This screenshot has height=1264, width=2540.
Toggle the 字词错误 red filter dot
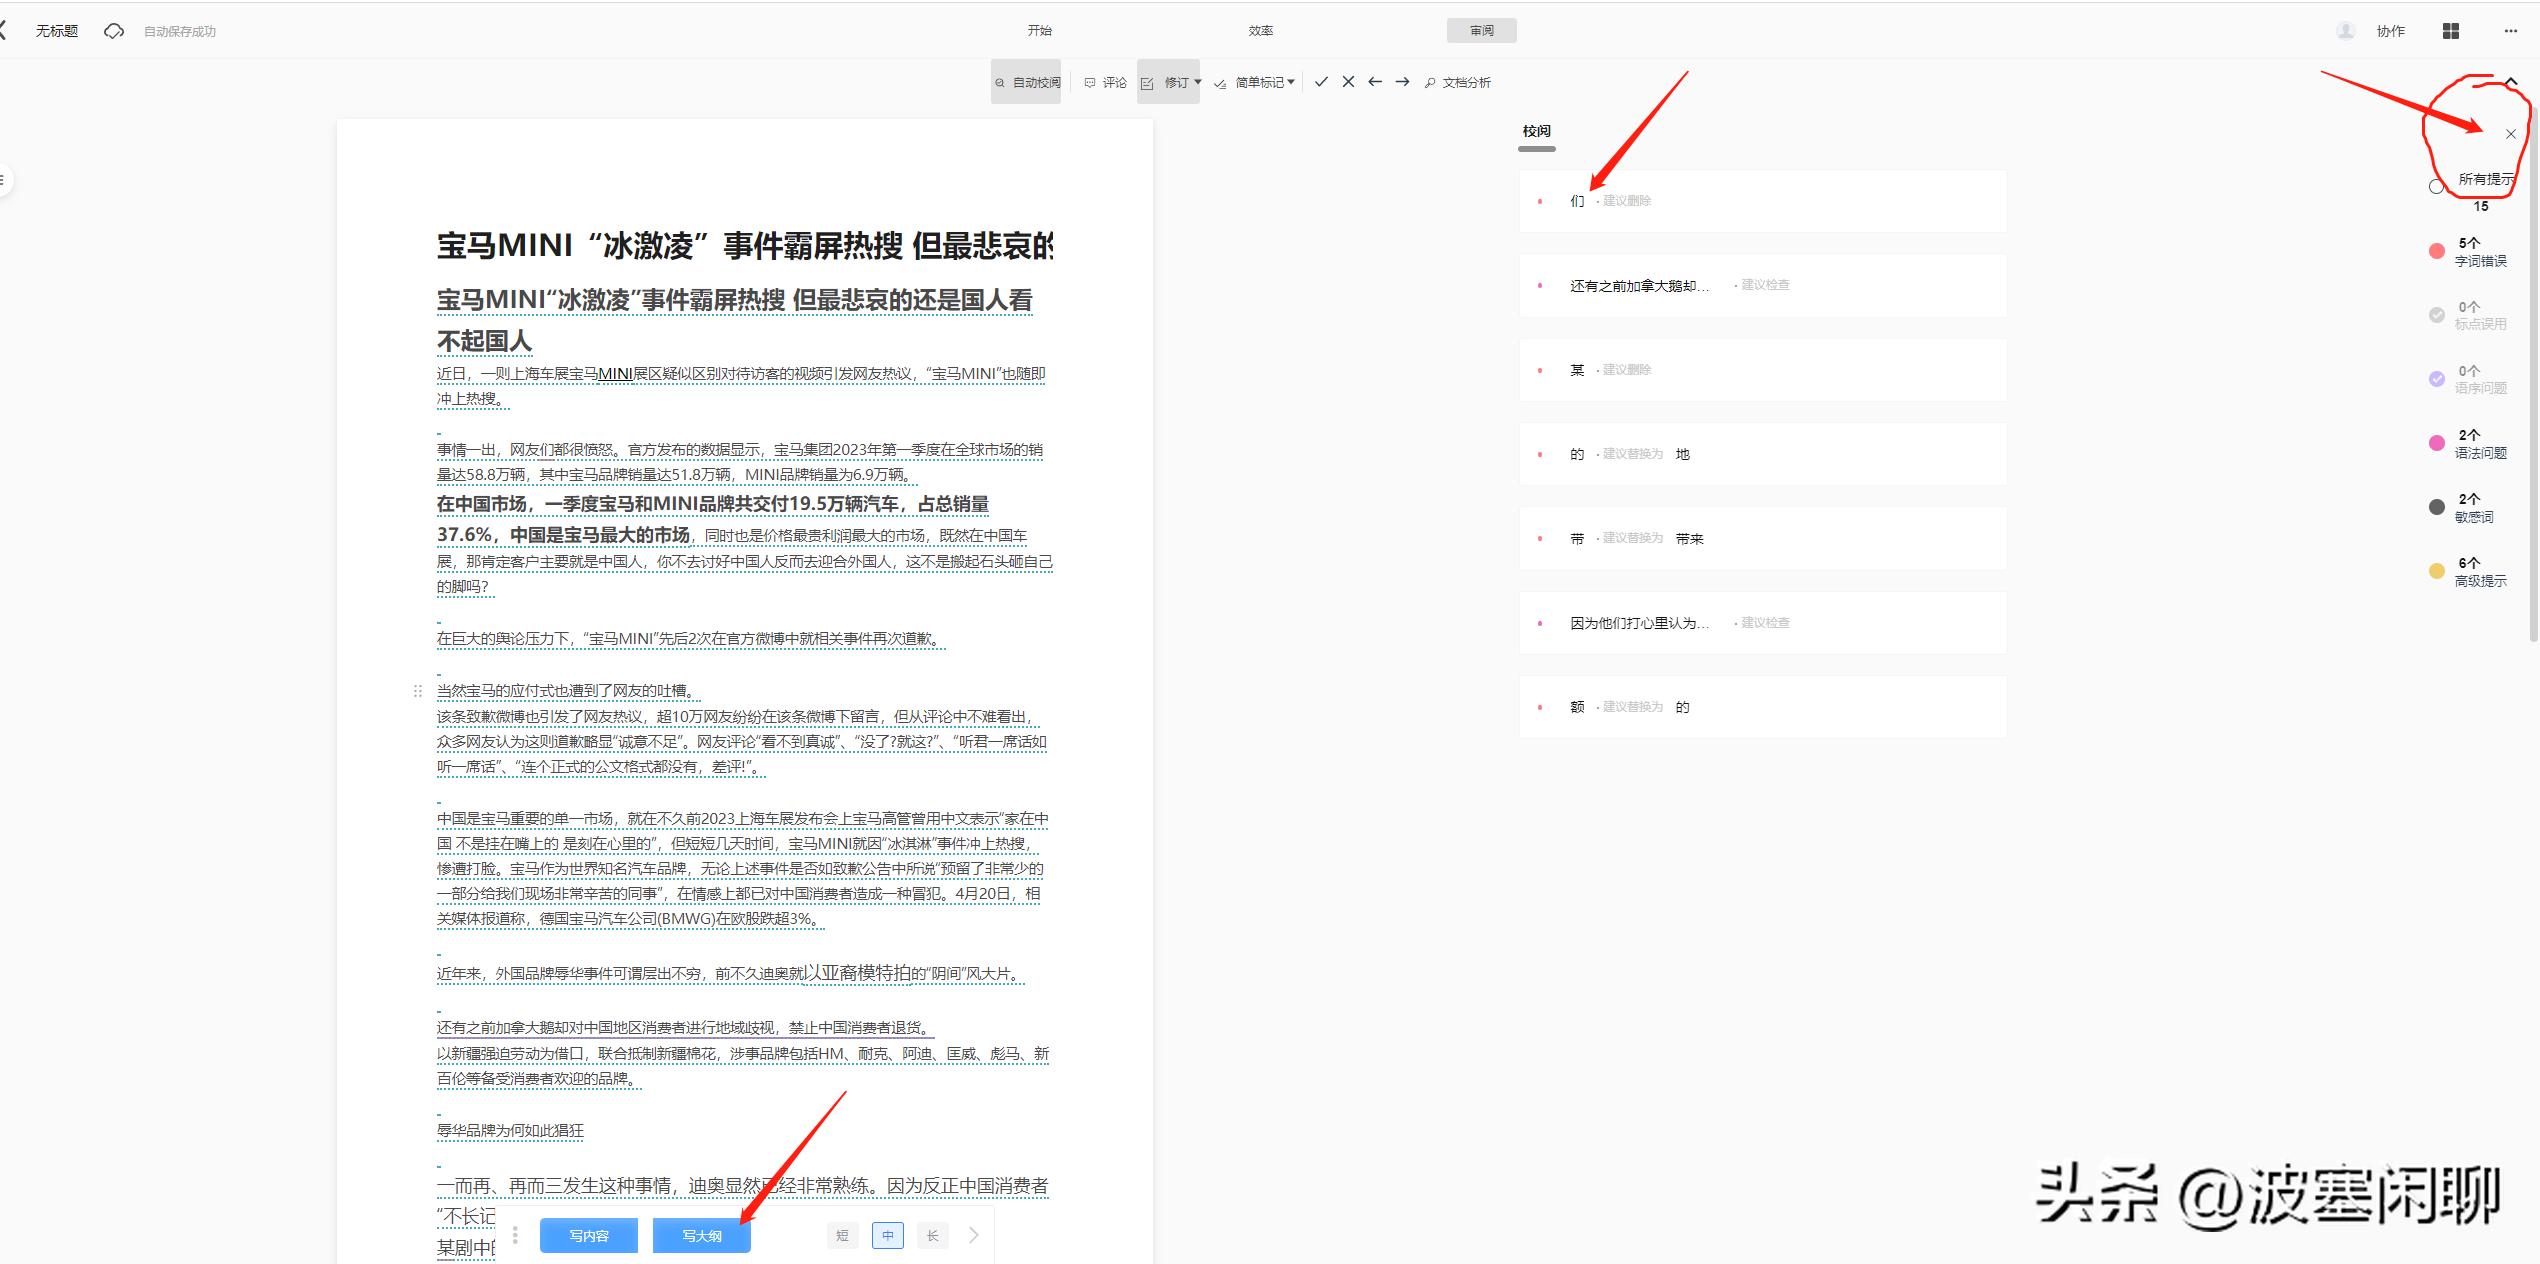point(2437,251)
